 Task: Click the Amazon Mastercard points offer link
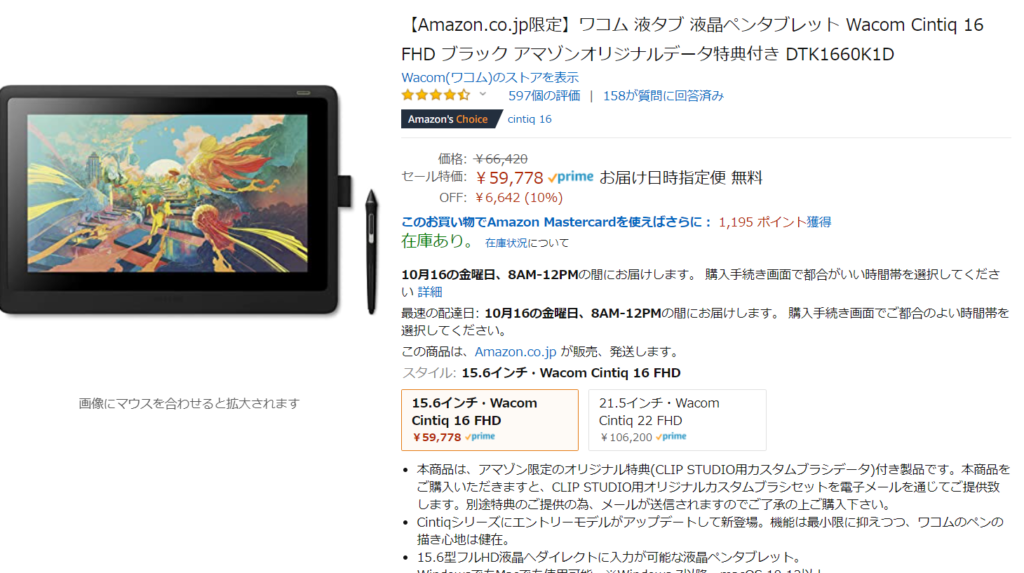556,222
